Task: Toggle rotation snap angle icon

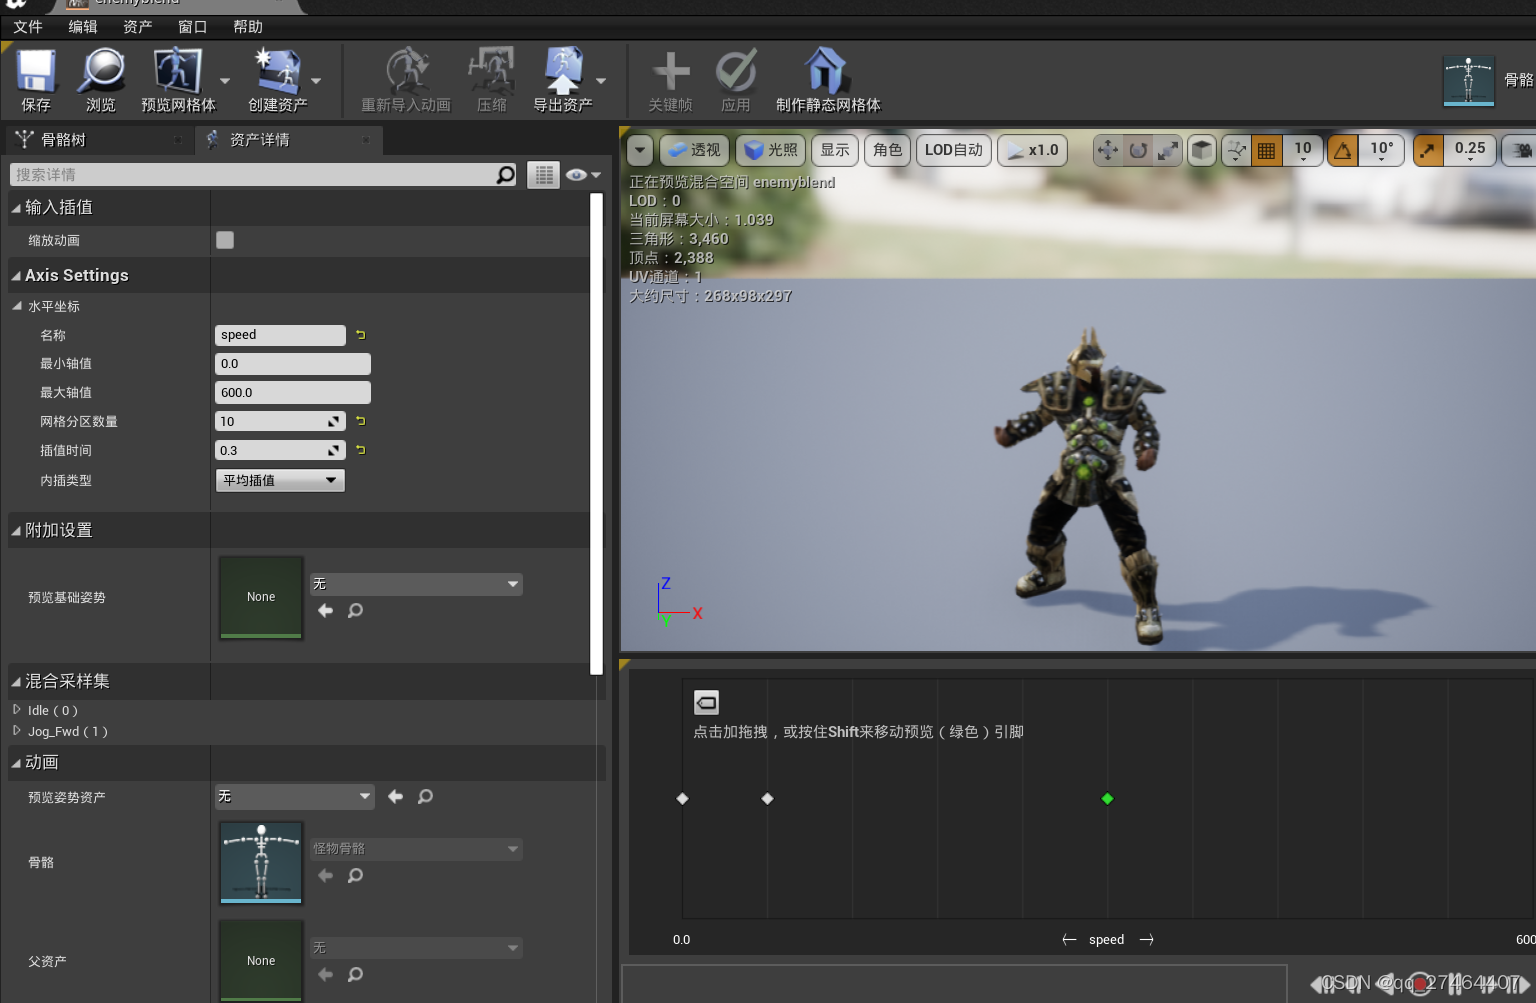Action: (1343, 150)
